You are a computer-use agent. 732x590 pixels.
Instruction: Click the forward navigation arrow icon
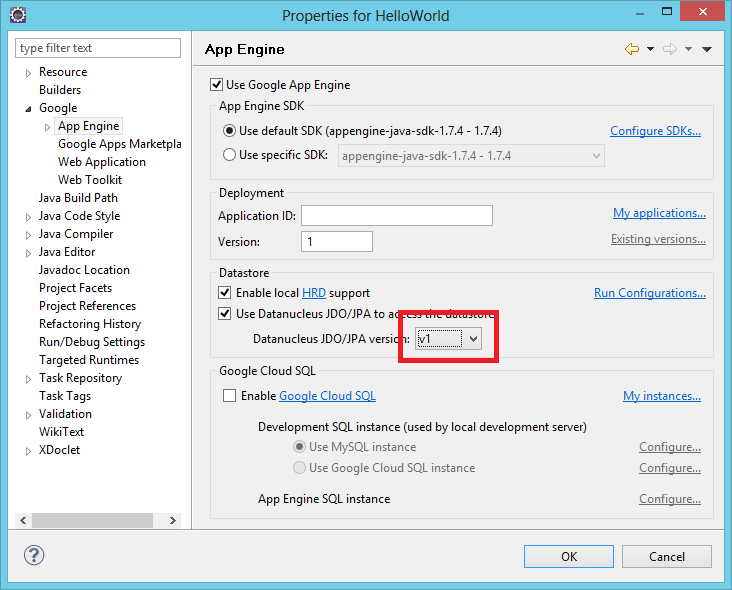670,49
